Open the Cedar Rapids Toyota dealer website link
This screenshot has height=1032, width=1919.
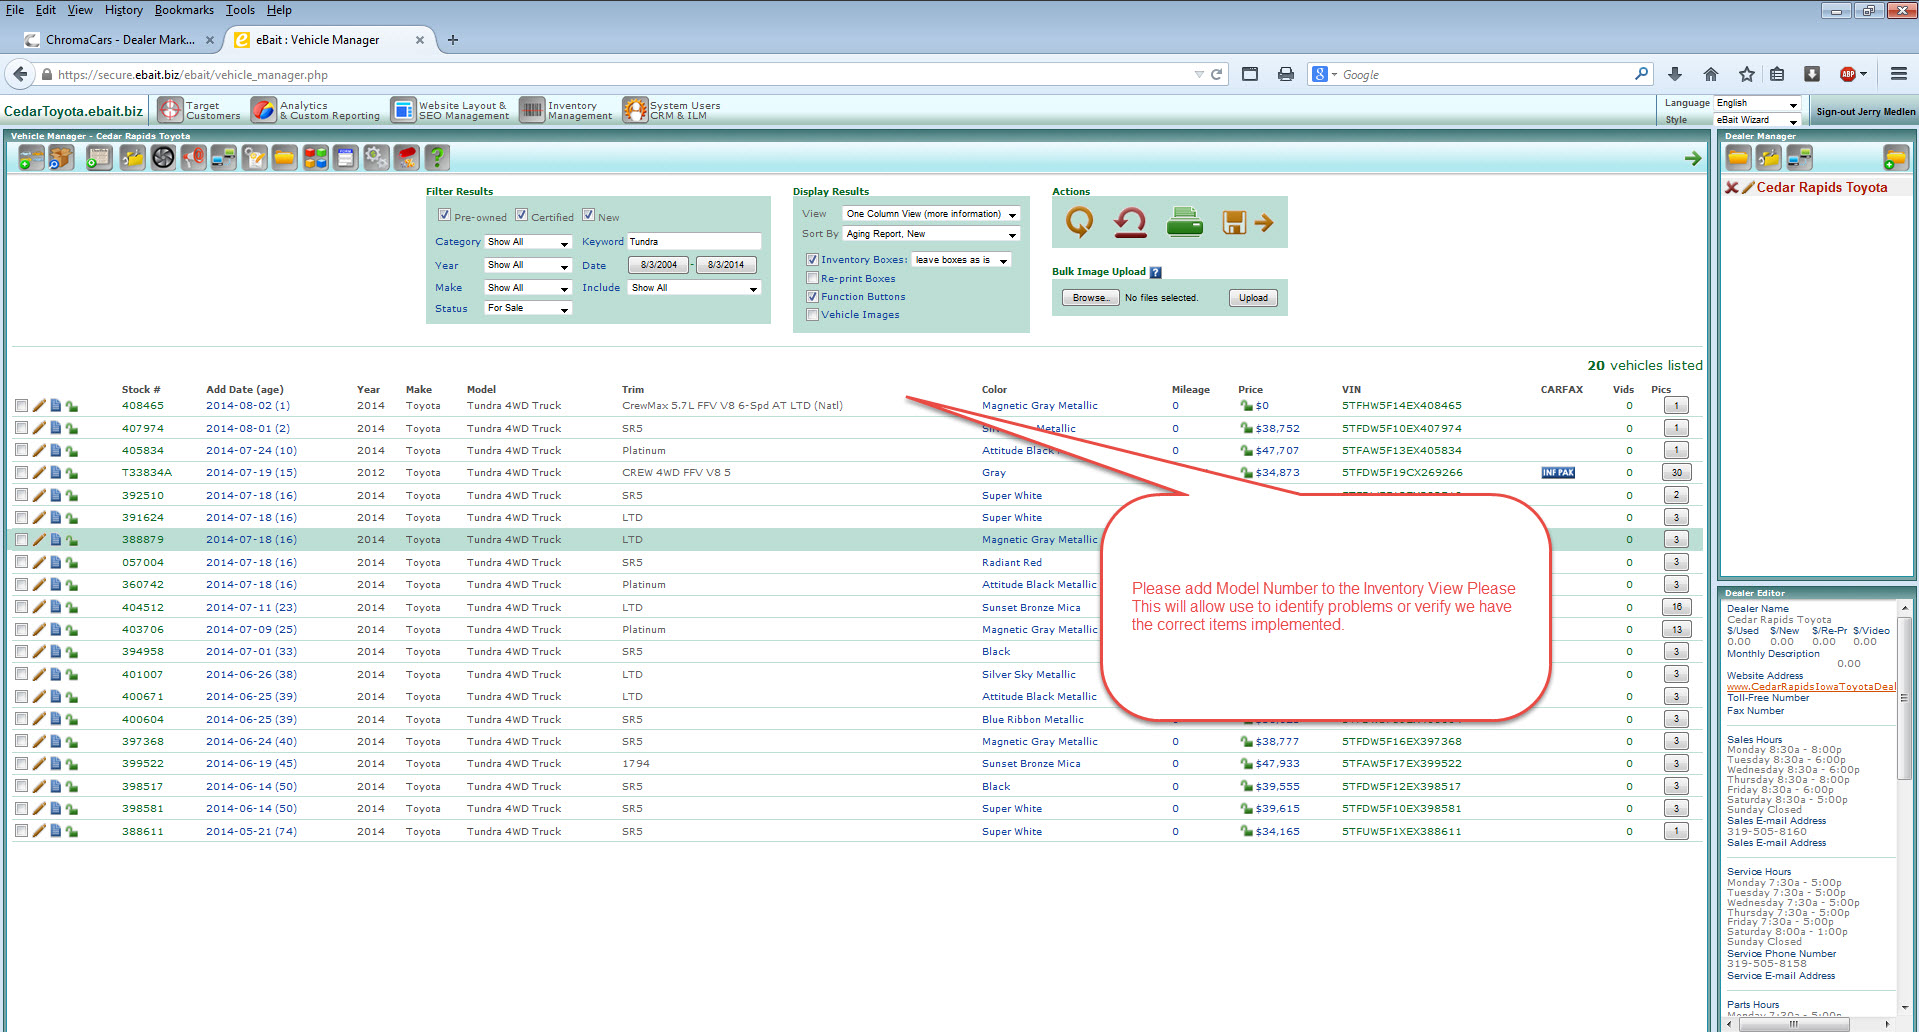[1811, 687]
